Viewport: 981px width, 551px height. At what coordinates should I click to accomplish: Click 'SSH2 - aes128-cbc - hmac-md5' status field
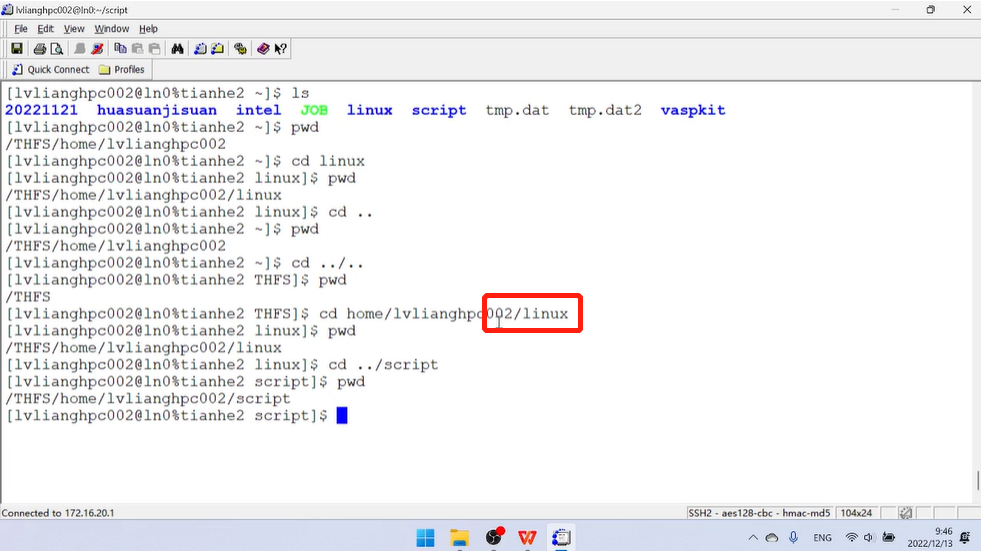pos(759,513)
